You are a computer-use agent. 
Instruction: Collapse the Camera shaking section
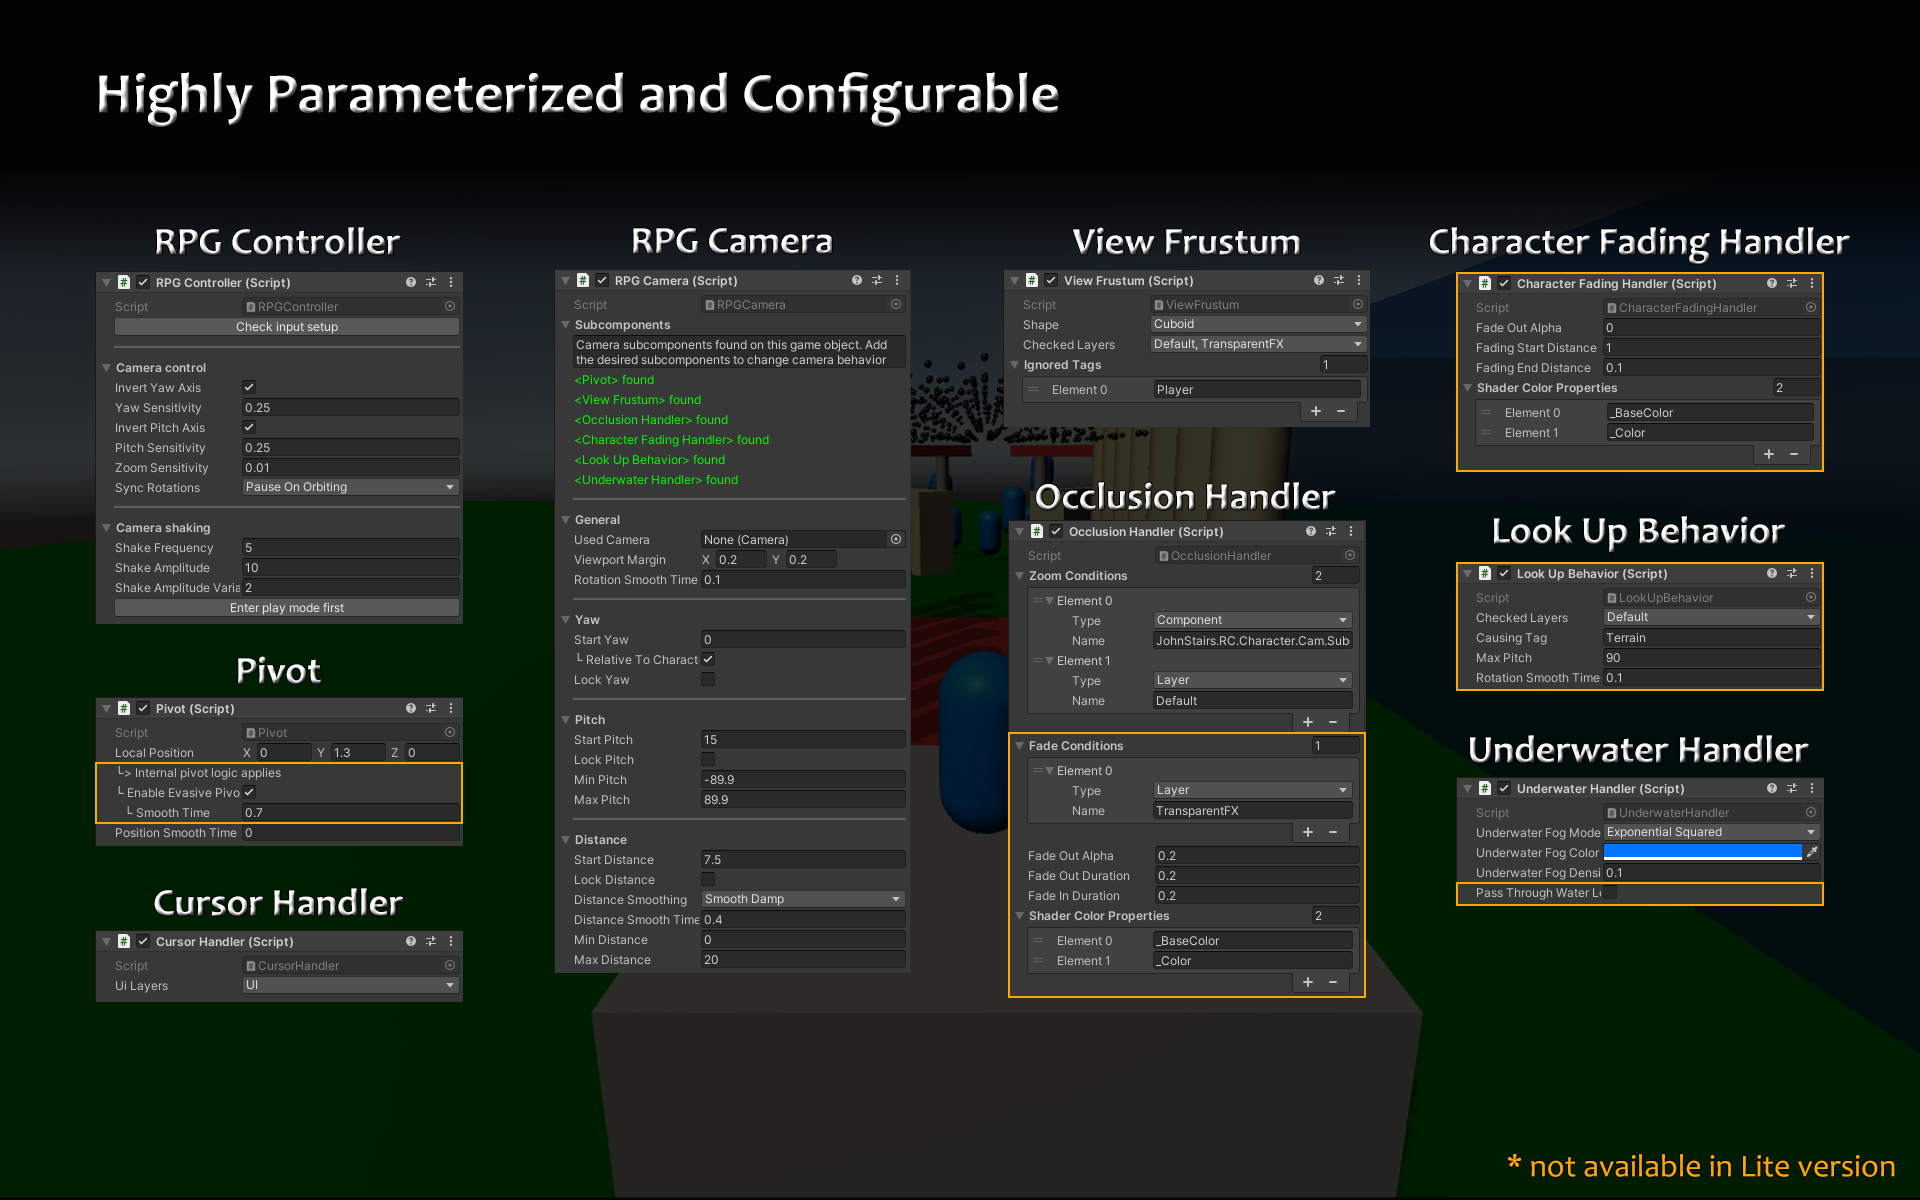coord(107,528)
